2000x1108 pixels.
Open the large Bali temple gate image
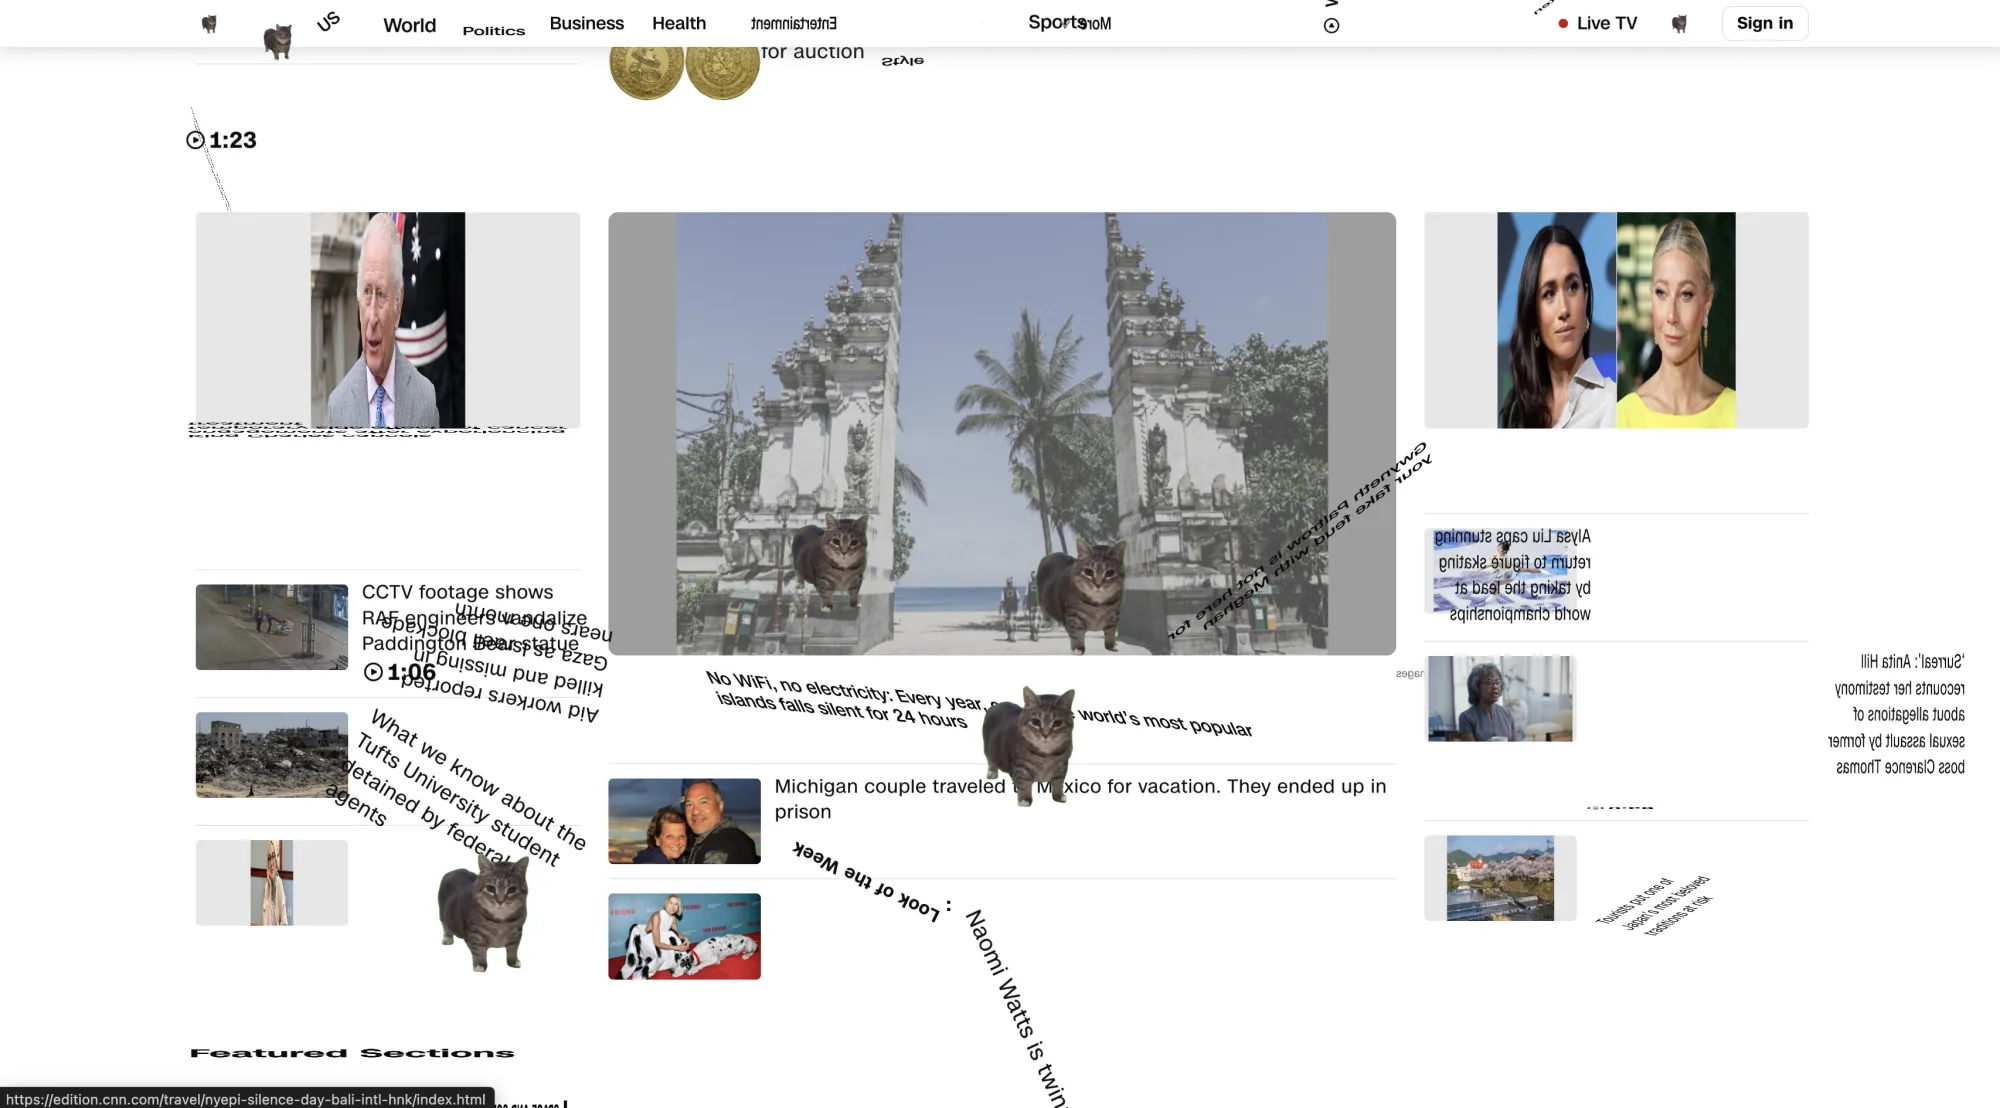(x=1002, y=433)
